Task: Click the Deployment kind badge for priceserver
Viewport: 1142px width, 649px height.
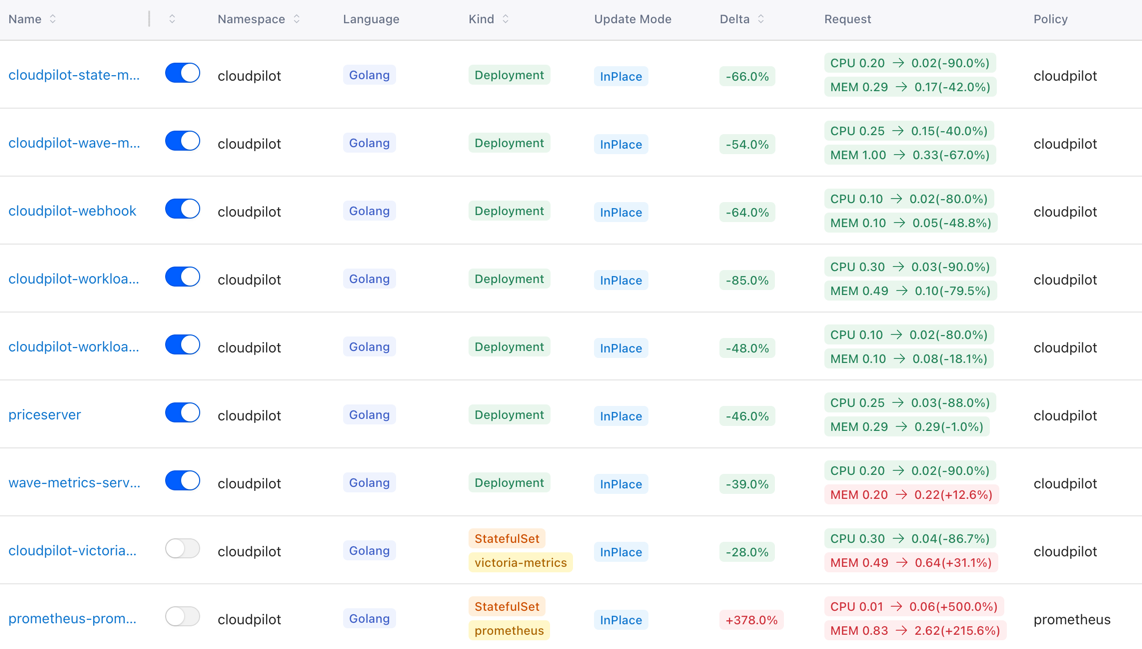Action: click(x=509, y=414)
